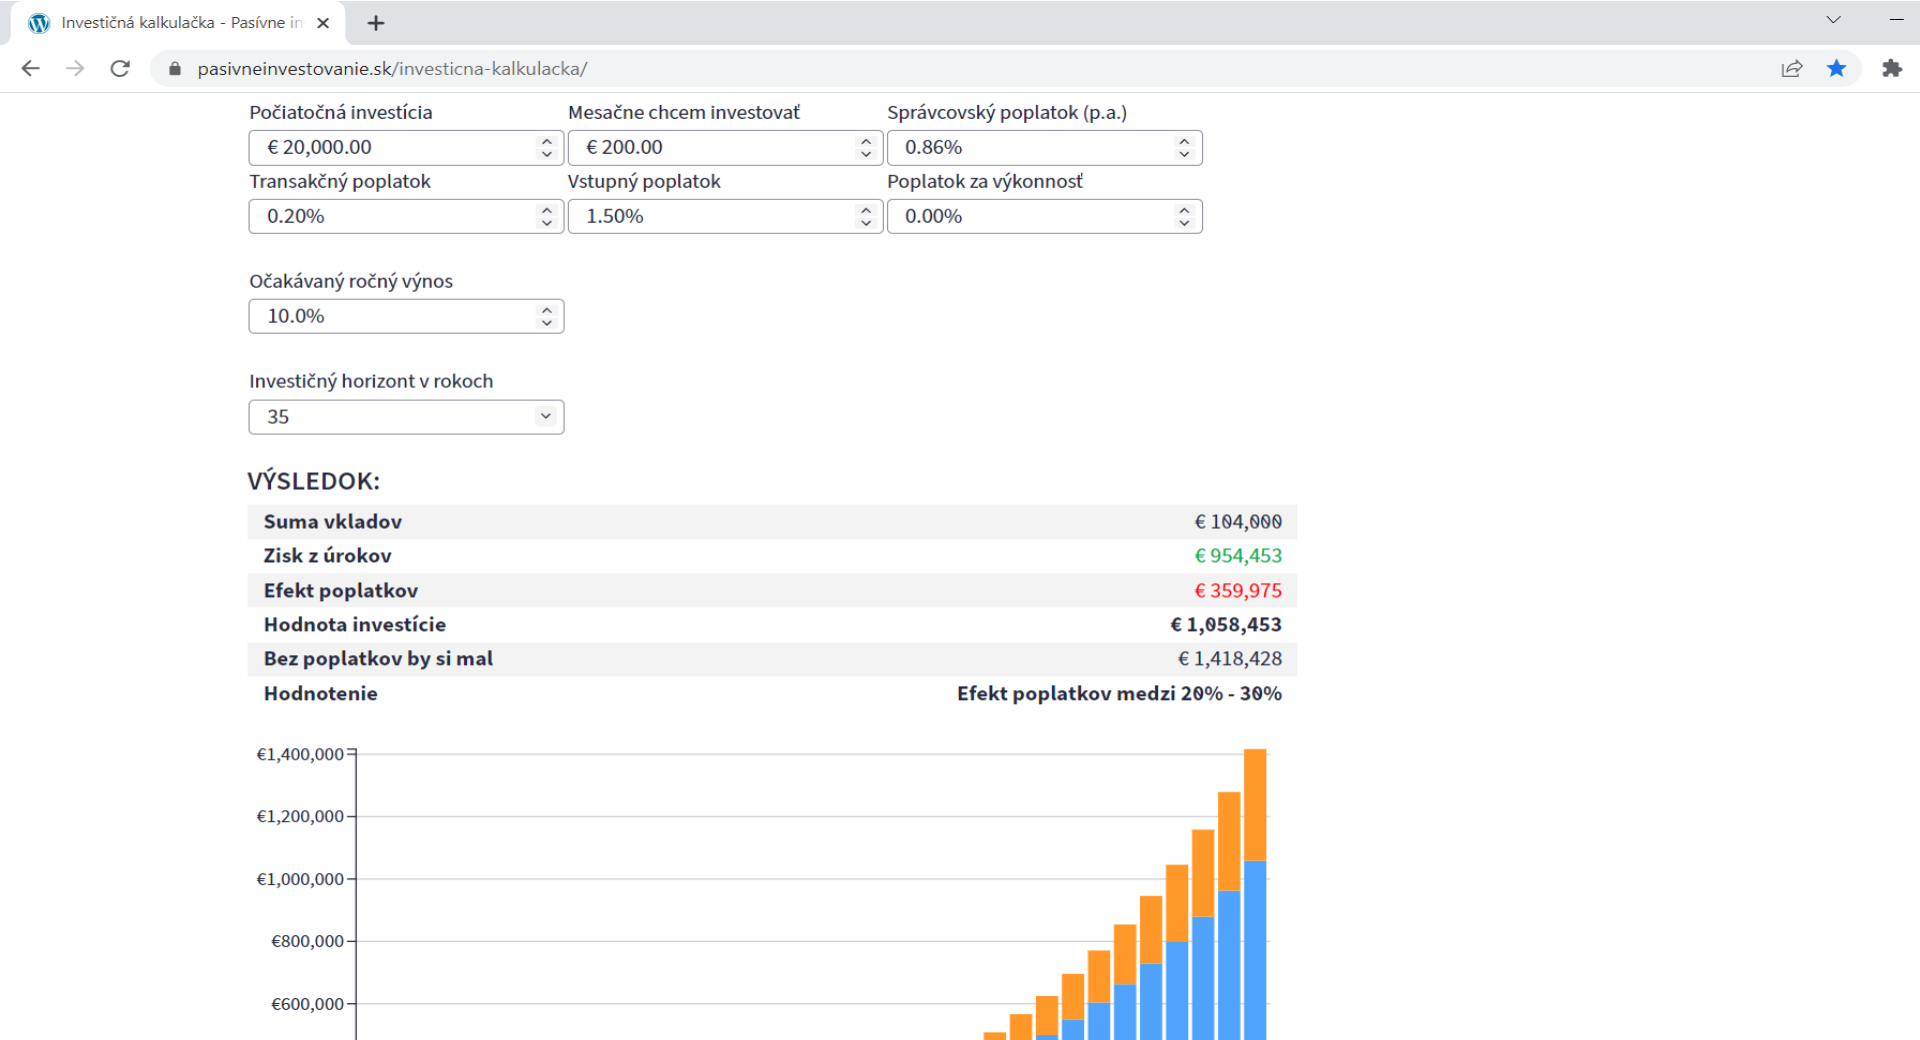Click inside the Vstupný poplatok field

pos(725,216)
